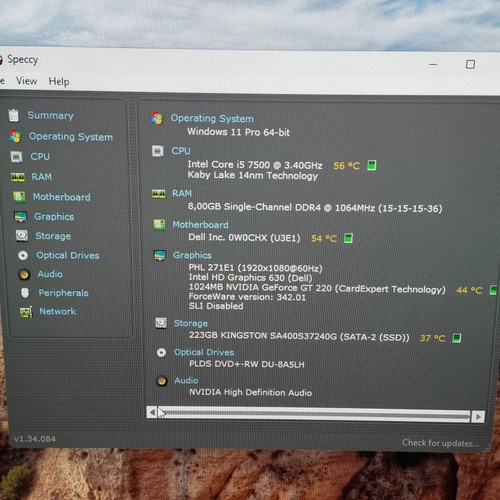Image resolution: width=500 pixels, height=500 pixels.
Task: Click the 37 °C storage temperature value
Action: tap(433, 338)
